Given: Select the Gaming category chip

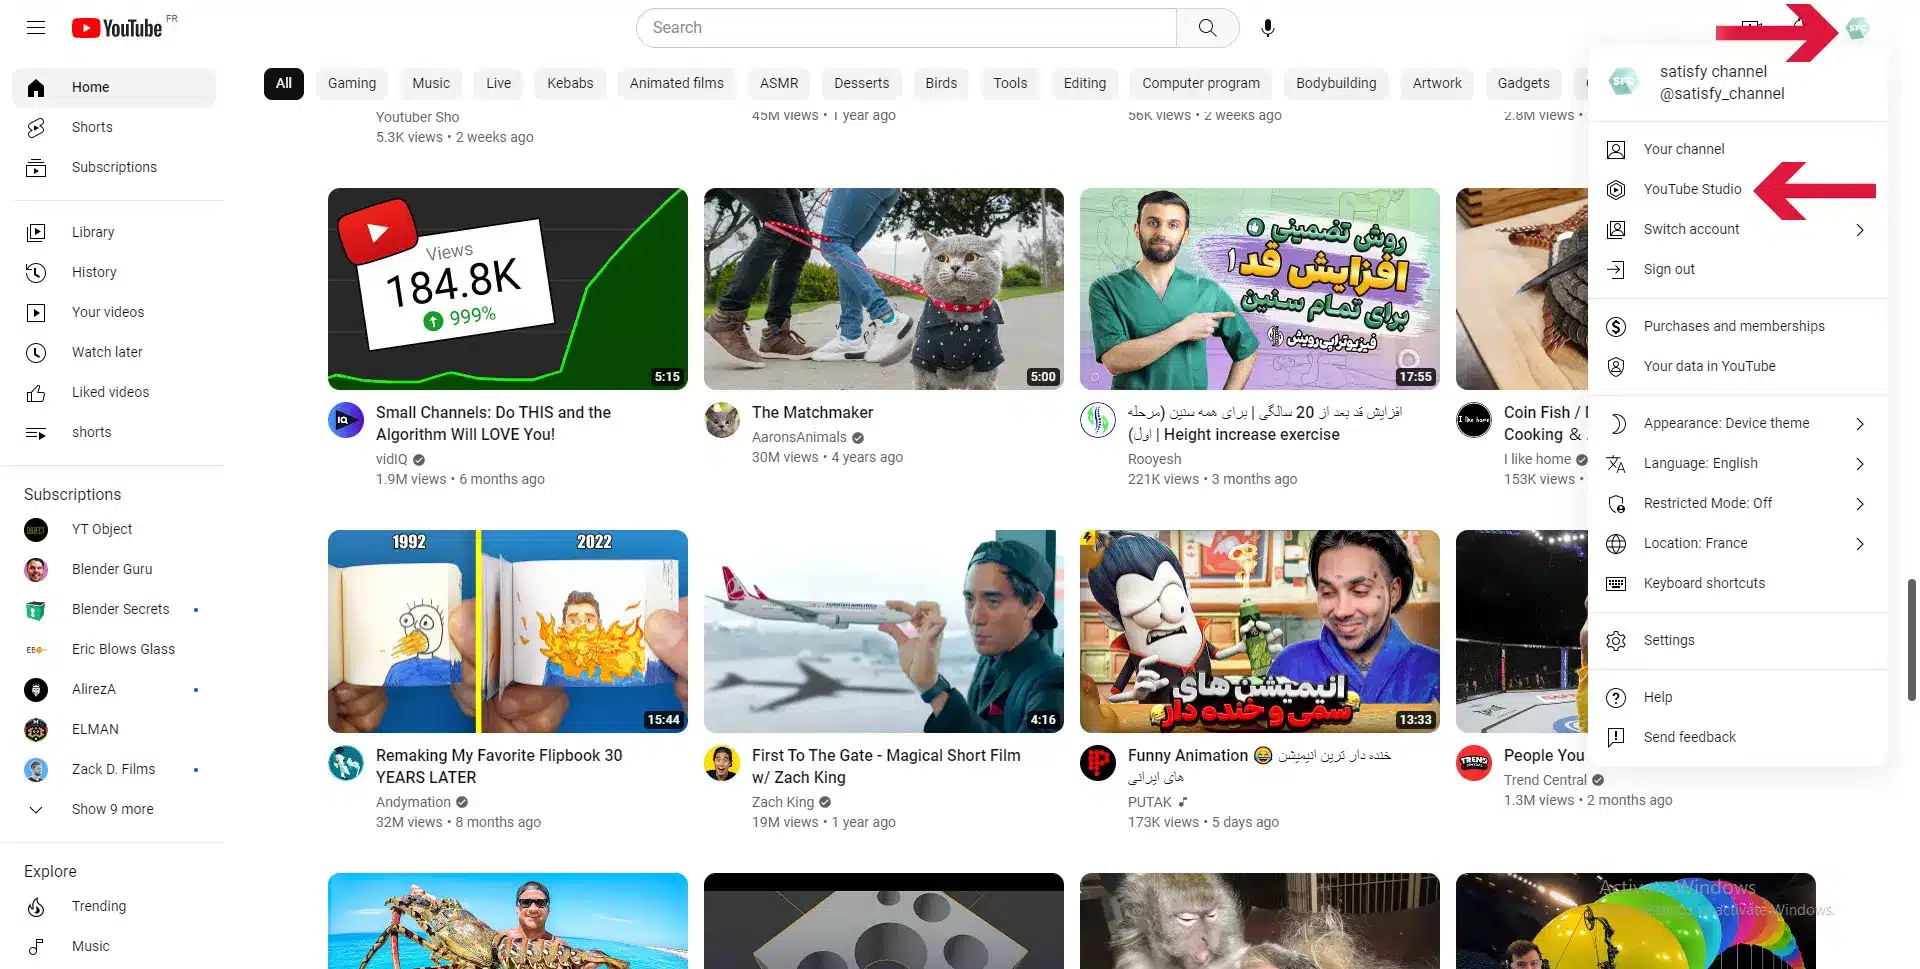Looking at the screenshot, I should (x=351, y=83).
